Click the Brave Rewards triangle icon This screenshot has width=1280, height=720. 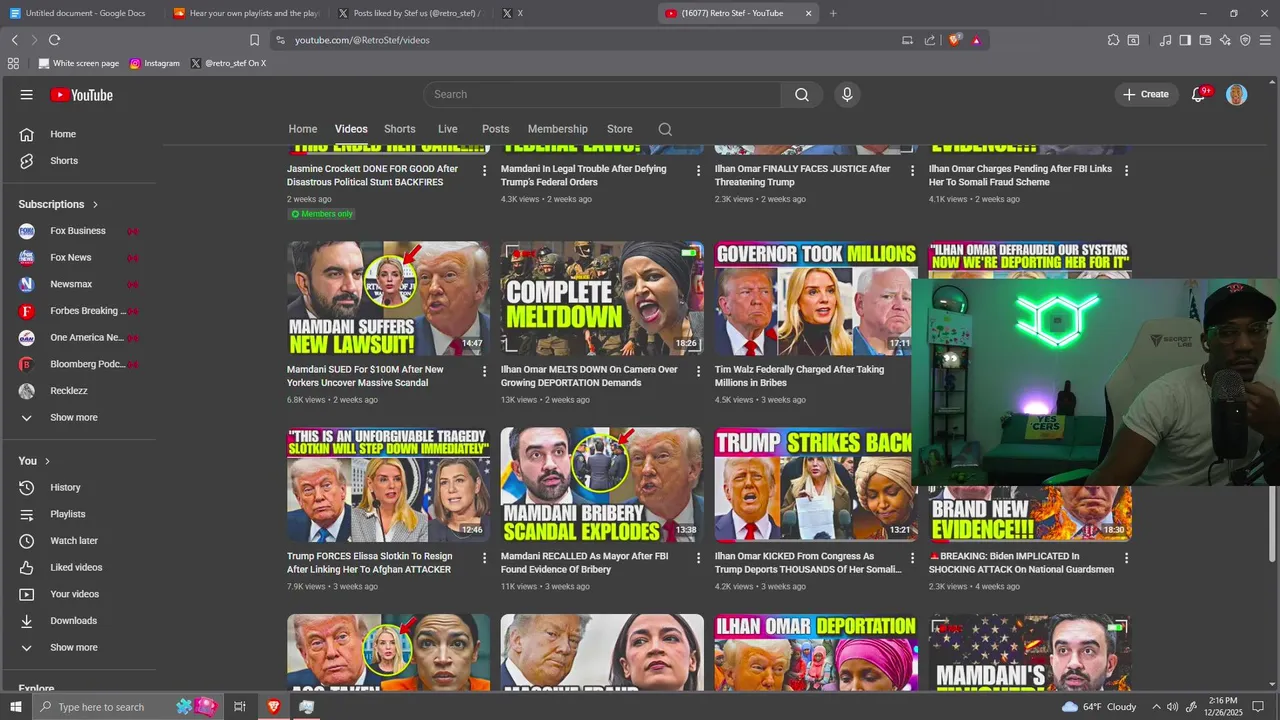coord(976,40)
